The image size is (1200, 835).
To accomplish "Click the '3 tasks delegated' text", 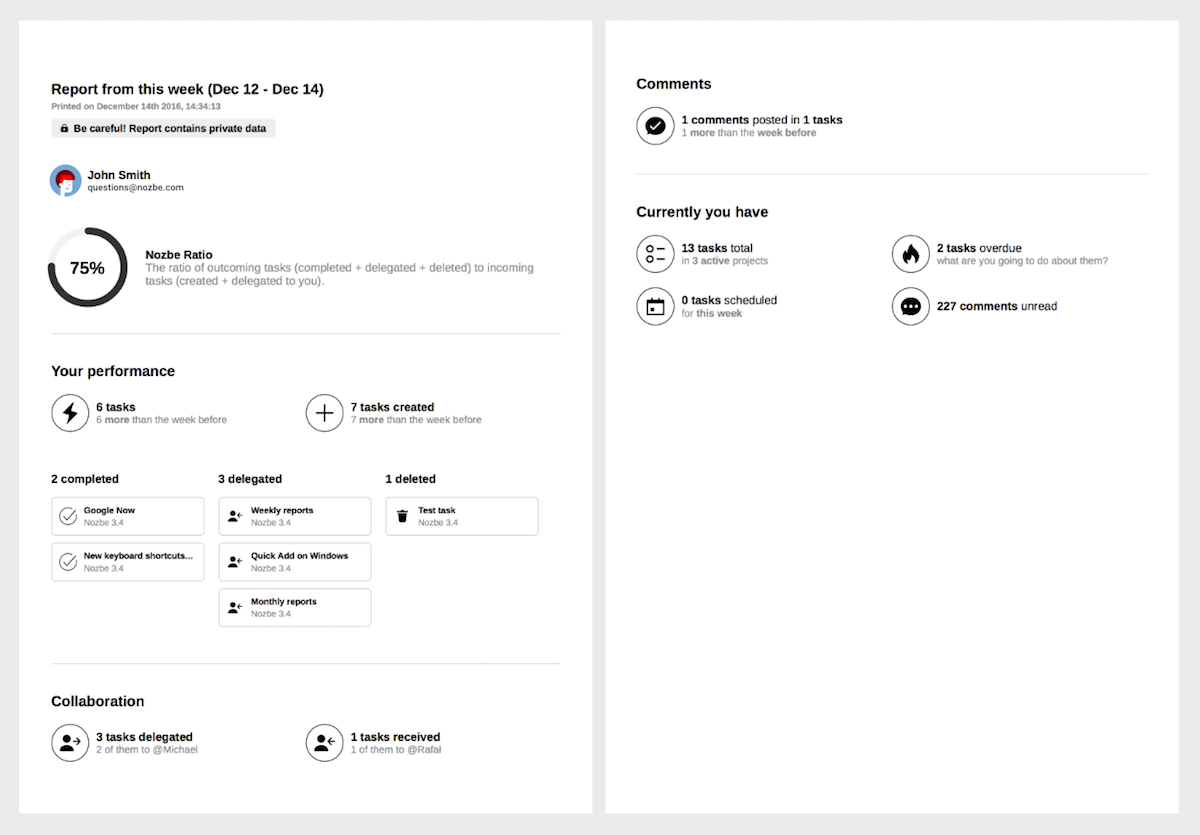I will pyautogui.click(x=144, y=737).
